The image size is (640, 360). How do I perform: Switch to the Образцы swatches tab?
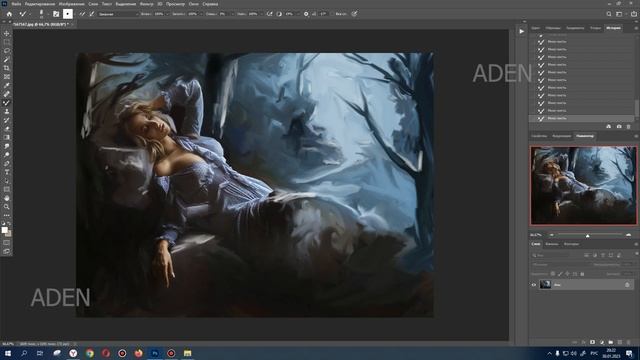click(x=553, y=28)
